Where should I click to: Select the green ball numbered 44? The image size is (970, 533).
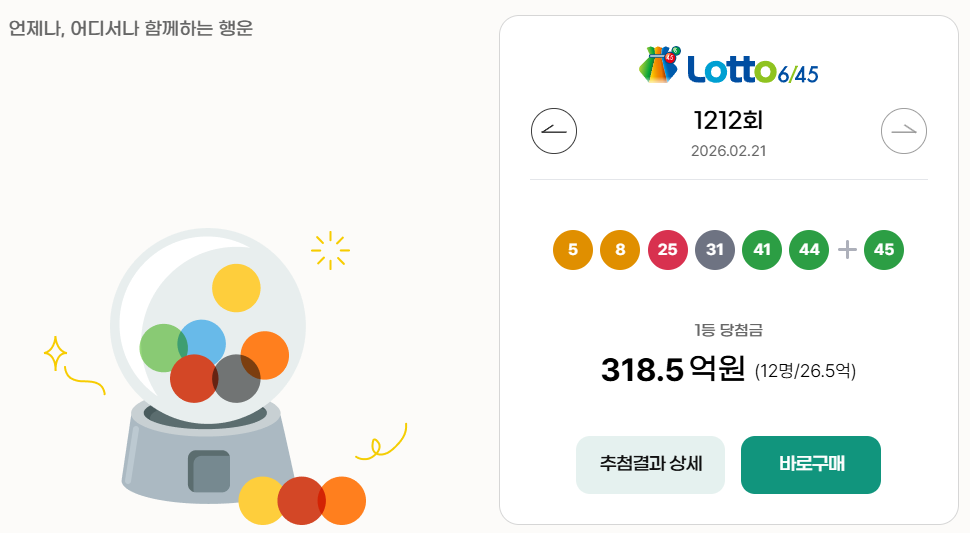809,250
